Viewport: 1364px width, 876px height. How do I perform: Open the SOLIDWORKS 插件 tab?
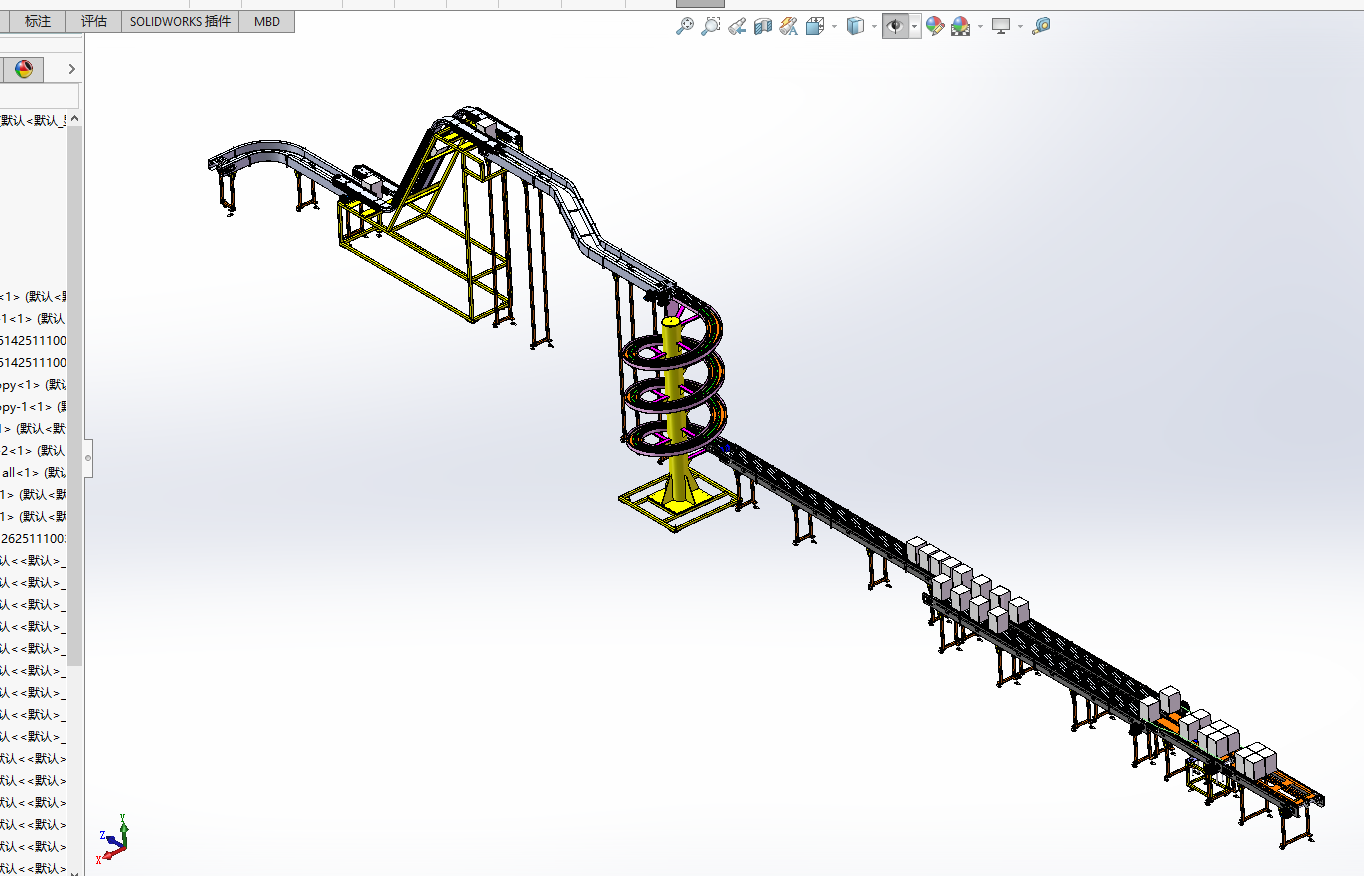click(x=180, y=21)
